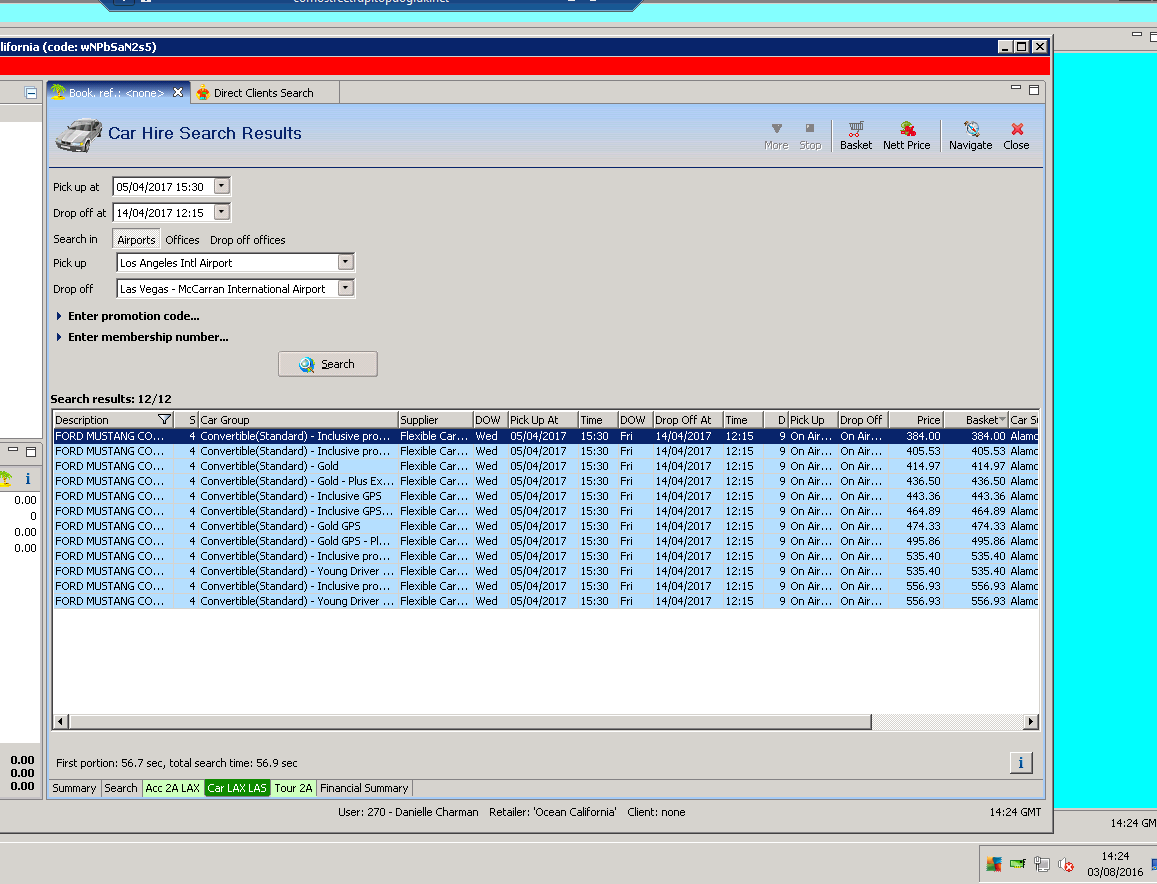The image size is (1157, 884).
Task: Select the Airports search option
Action: (x=136, y=240)
